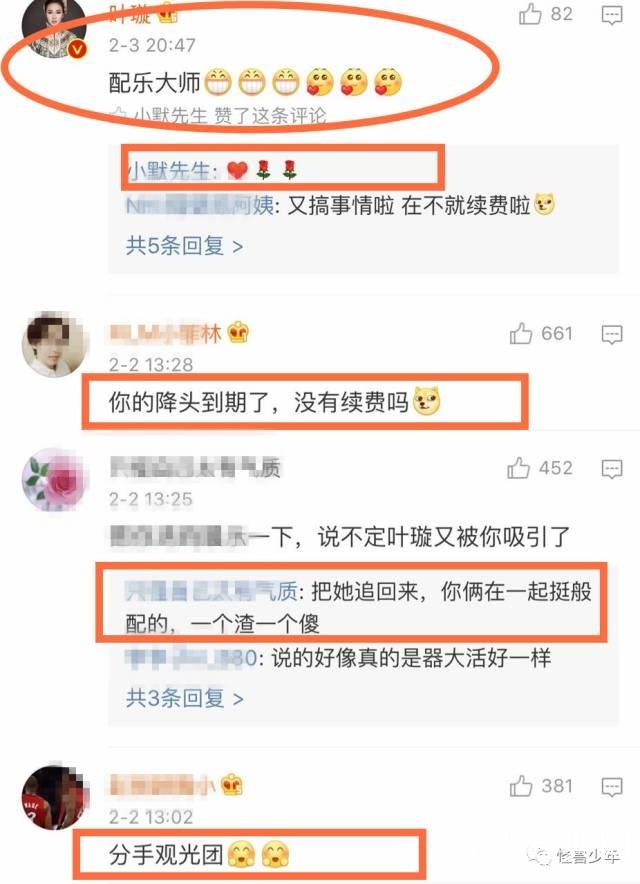Open avatar of the 2-2 13:28 commenter
Viewport: 640px width, 884px height.
[x=55, y=344]
